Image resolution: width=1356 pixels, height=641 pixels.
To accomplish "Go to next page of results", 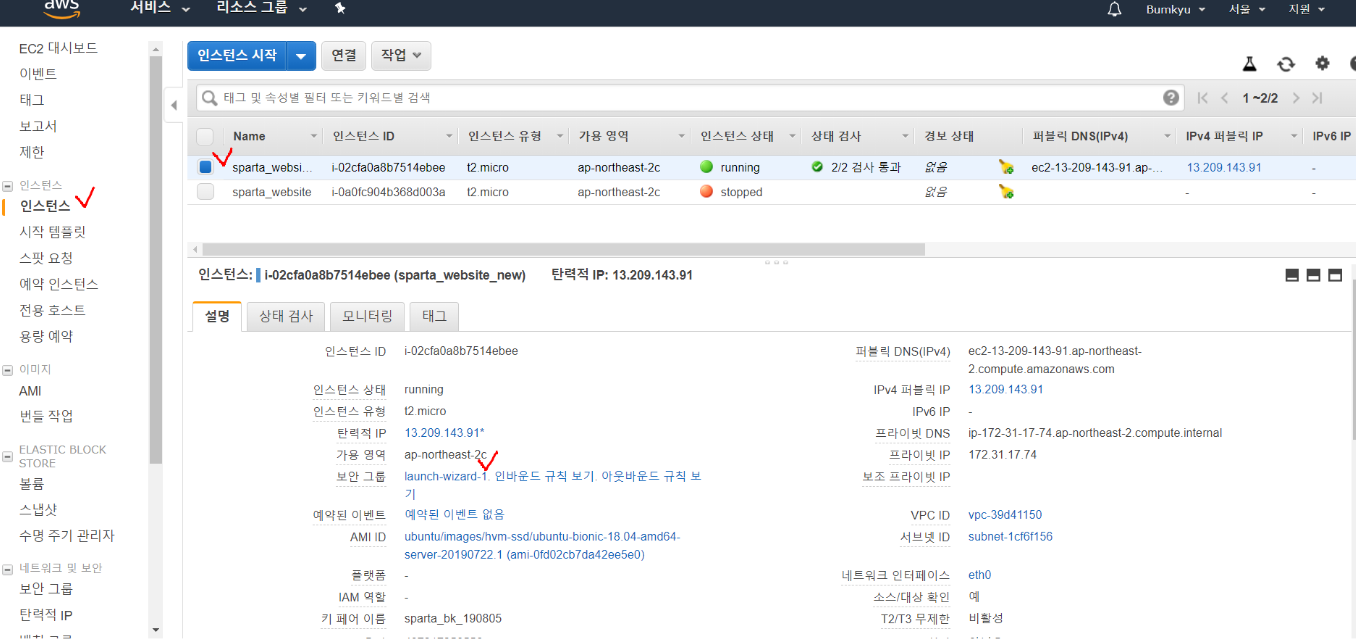I will pos(1296,98).
